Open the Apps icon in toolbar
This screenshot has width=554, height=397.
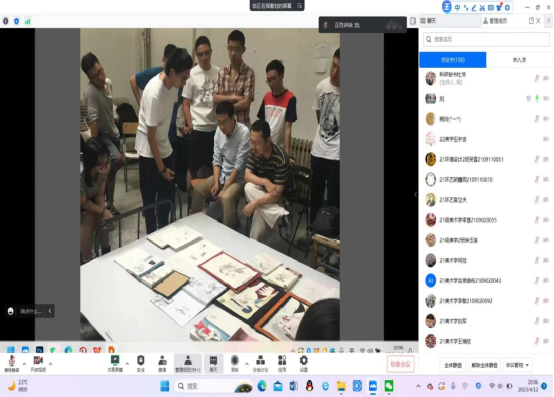pyautogui.click(x=282, y=364)
